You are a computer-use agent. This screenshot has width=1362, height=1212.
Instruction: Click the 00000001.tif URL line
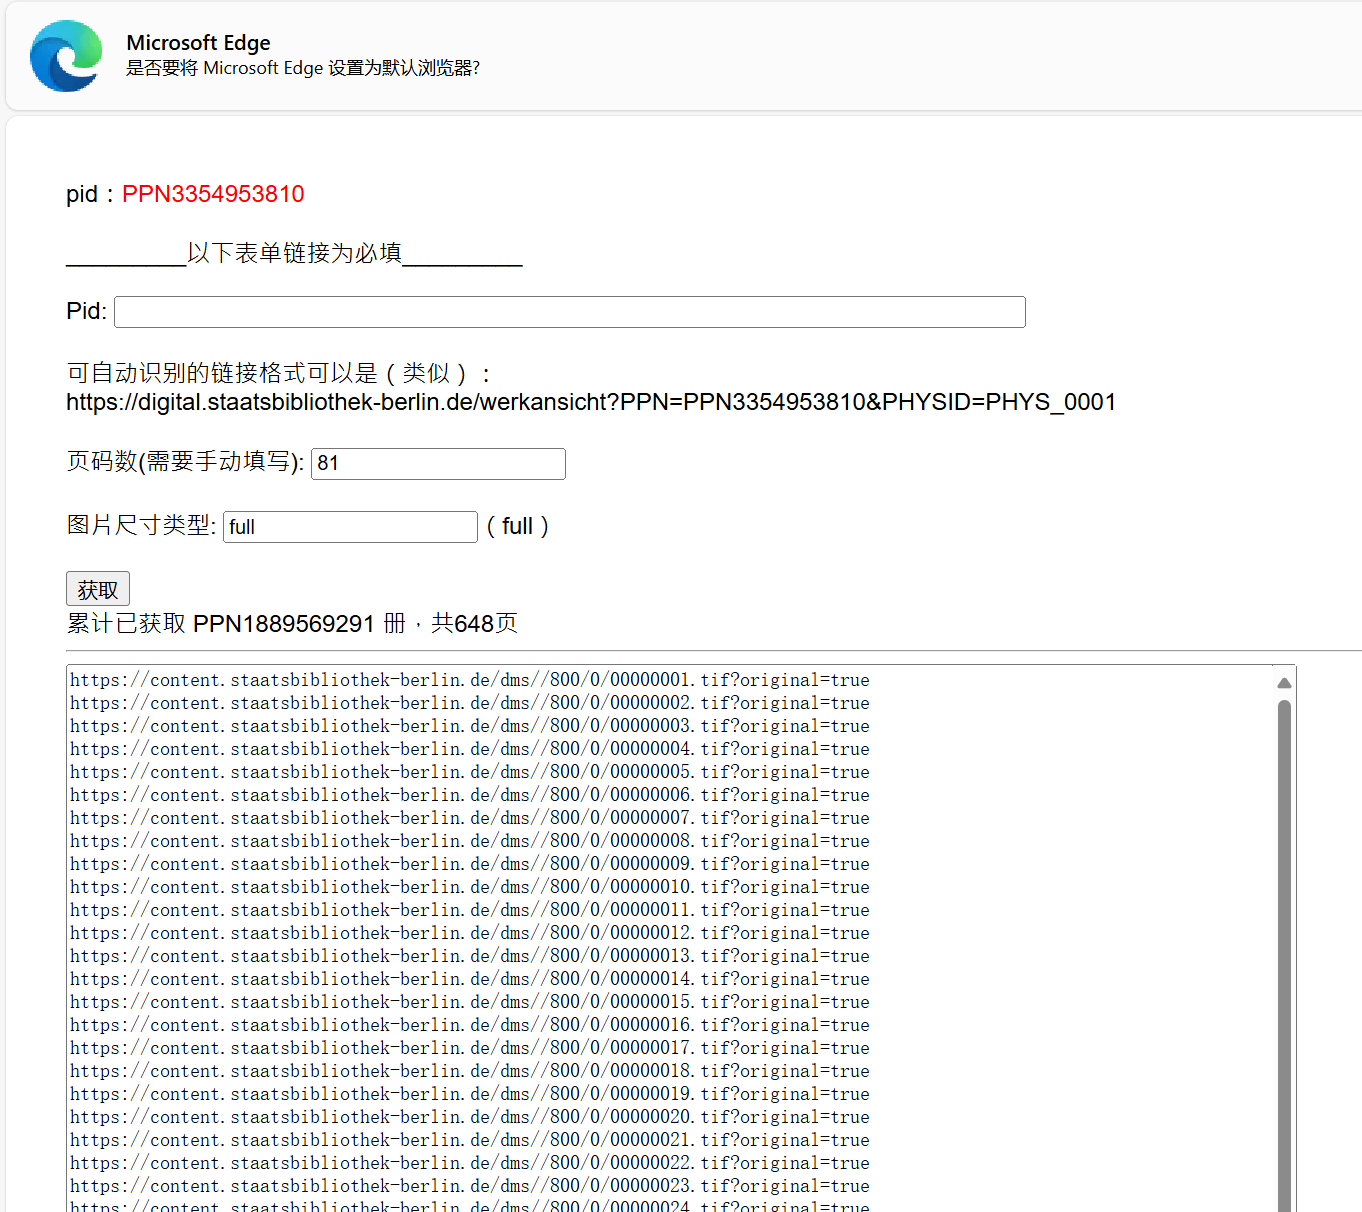pyautogui.click(x=469, y=680)
